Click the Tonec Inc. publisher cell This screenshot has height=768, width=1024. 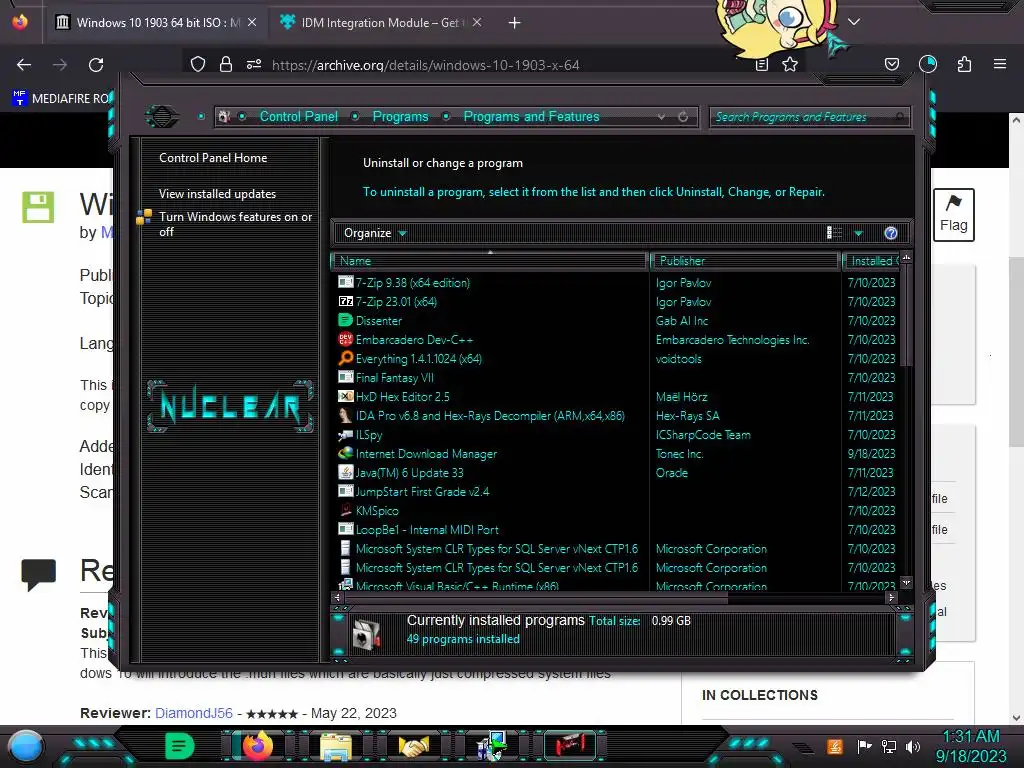tap(679, 453)
